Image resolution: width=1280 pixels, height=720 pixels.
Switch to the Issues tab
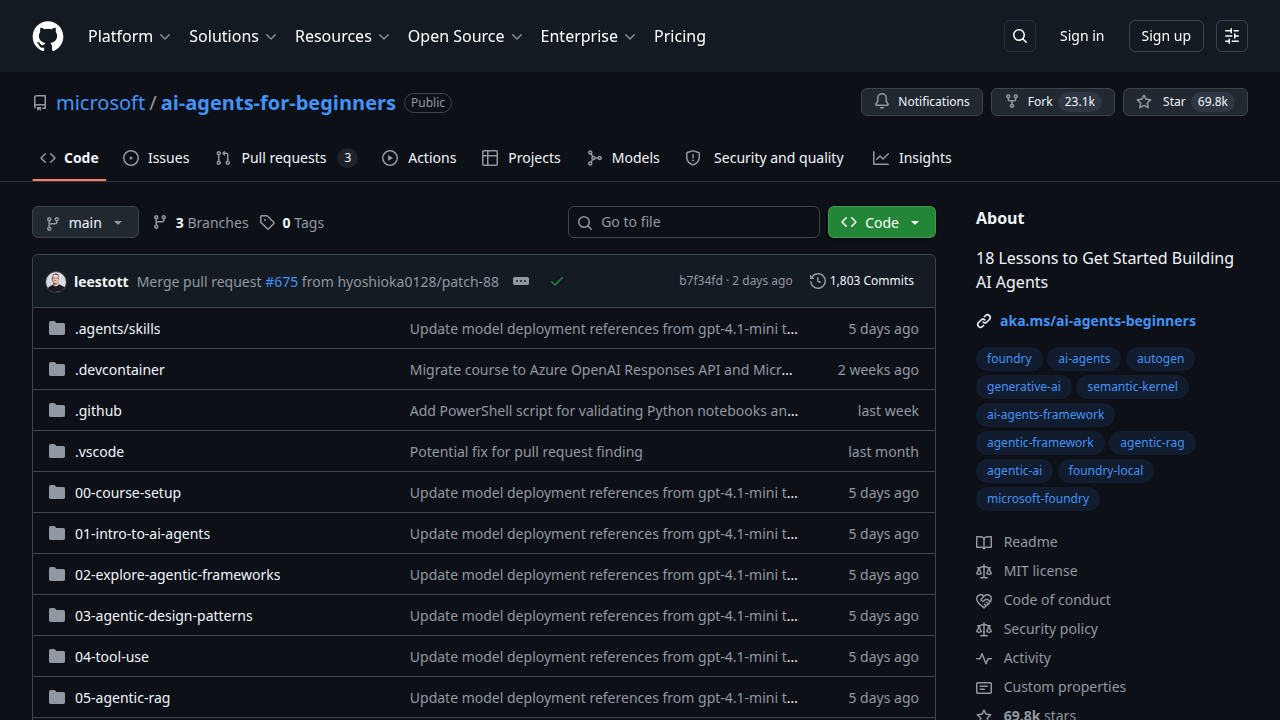point(156,158)
